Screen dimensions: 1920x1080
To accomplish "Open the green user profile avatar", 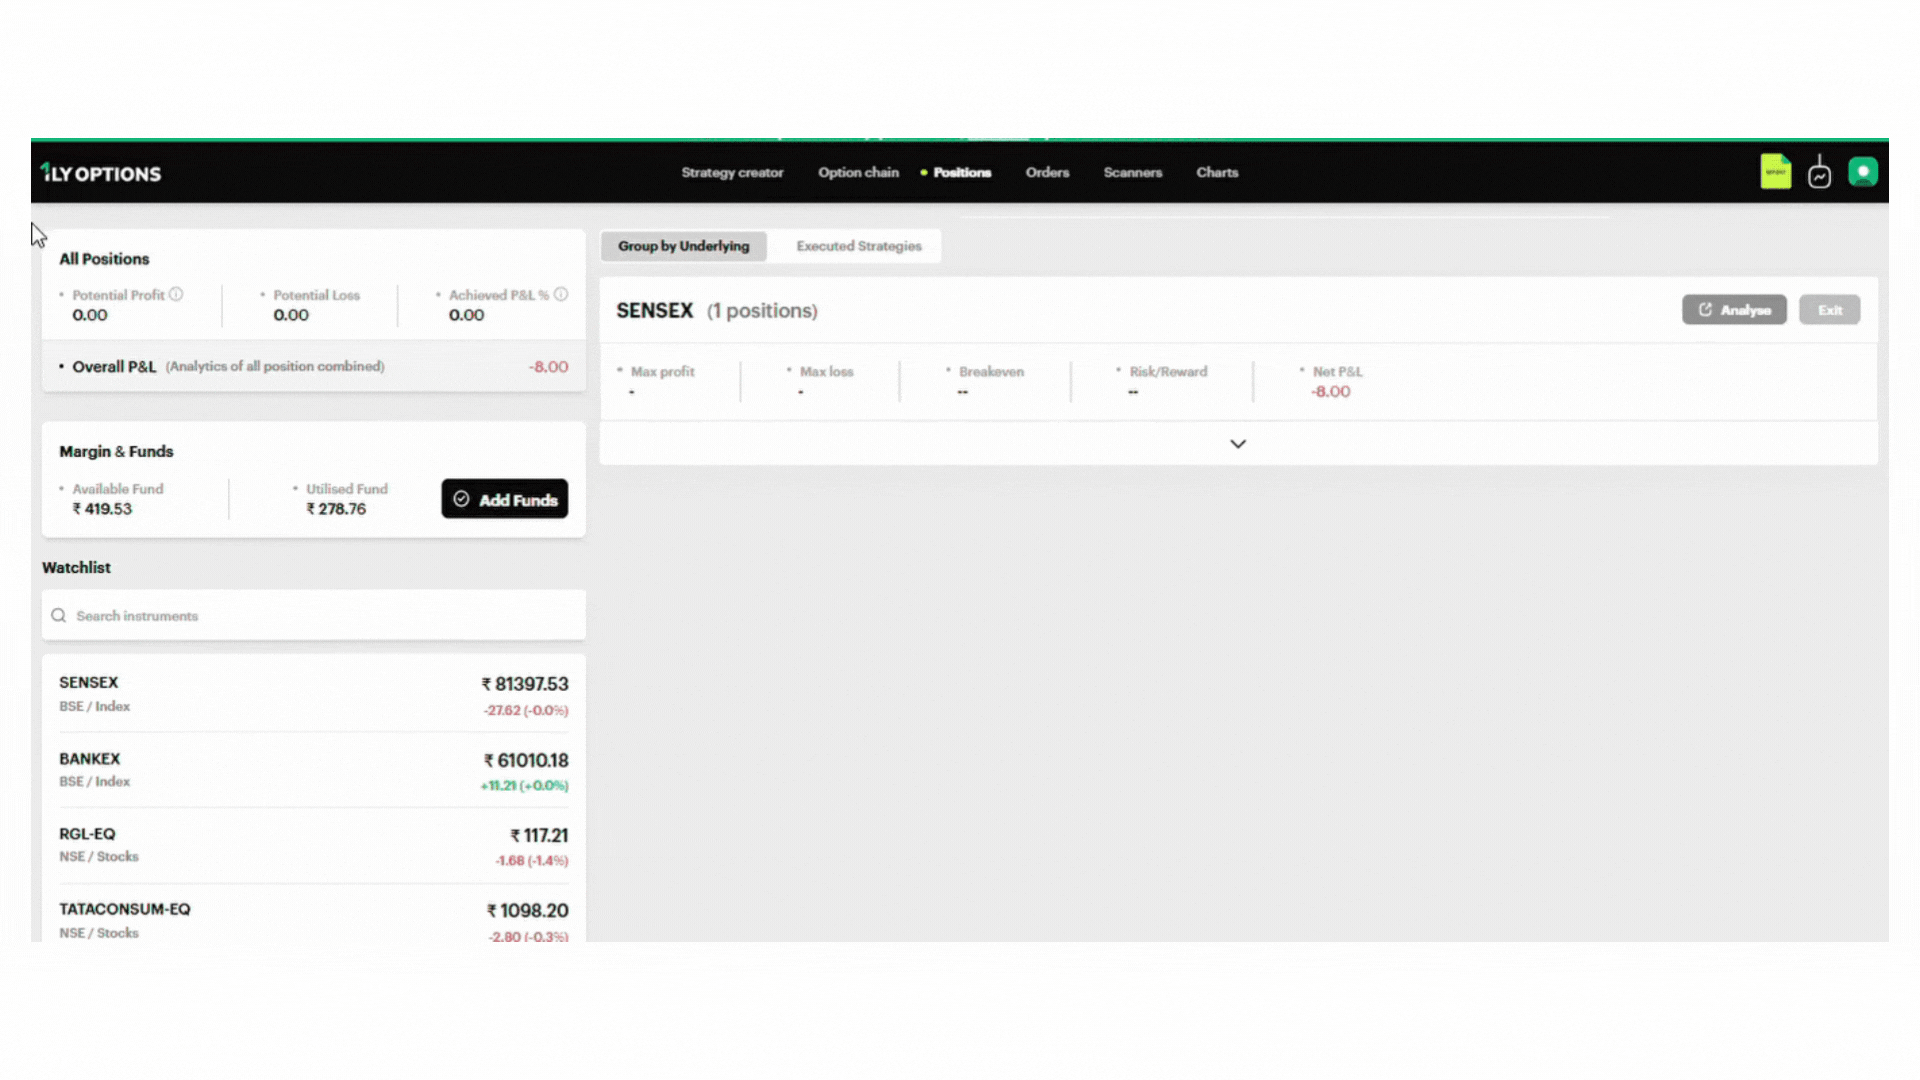I will [x=1862, y=172].
